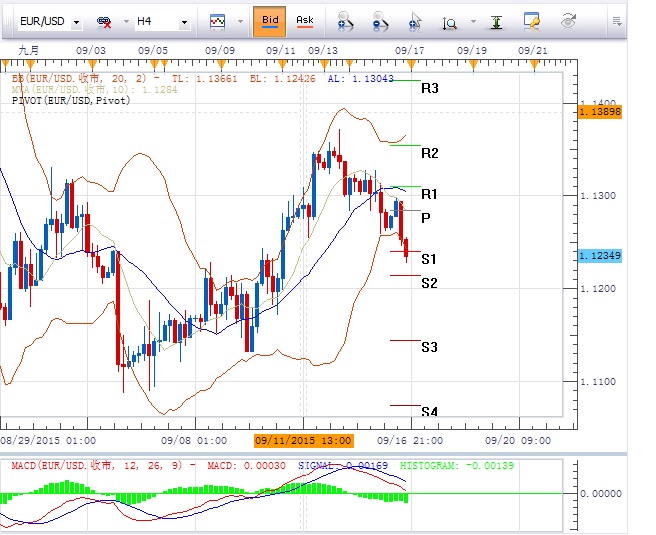Image resolution: width=656 pixels, height=535 pixels.
Task: Click the chart type icon
Action: click(217, 21)
